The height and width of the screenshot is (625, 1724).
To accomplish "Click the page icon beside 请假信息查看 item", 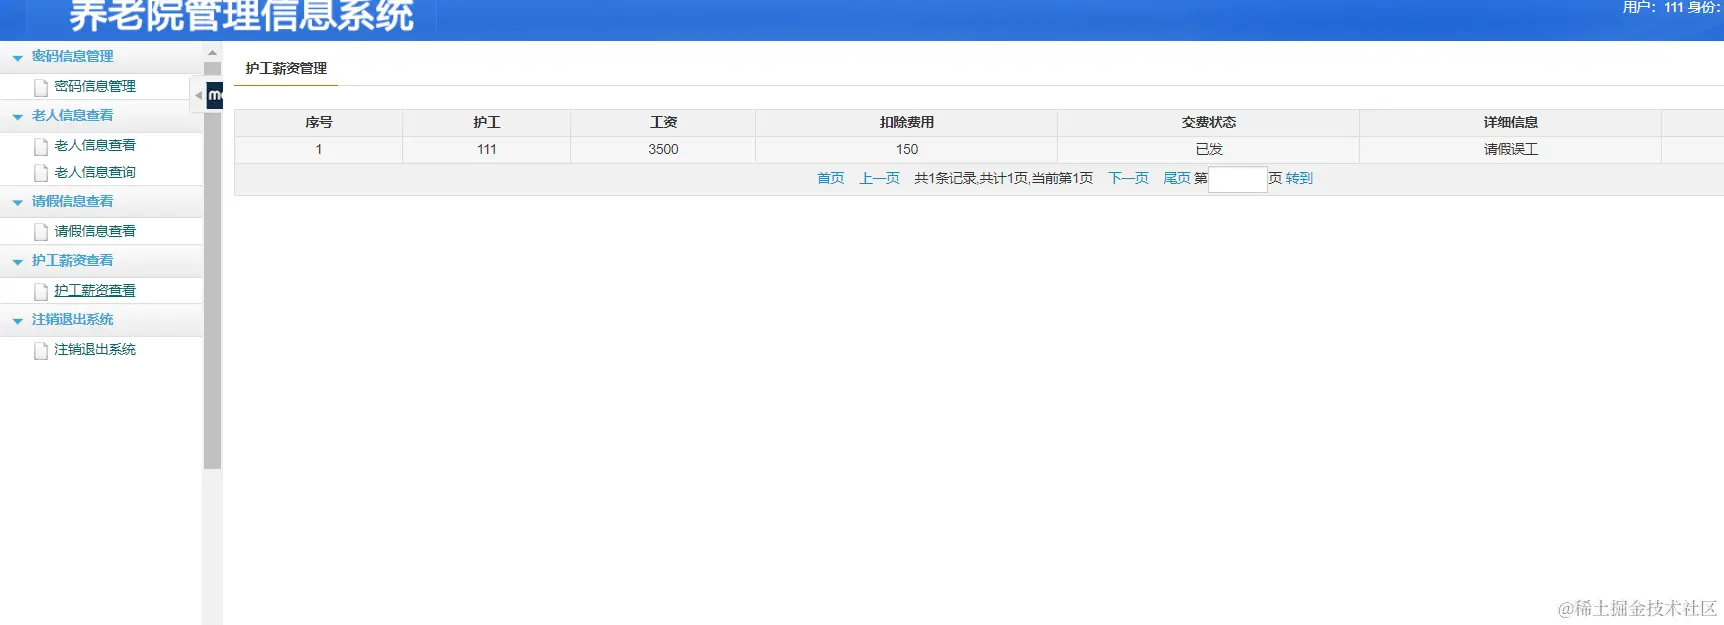I will coord(41,232).
